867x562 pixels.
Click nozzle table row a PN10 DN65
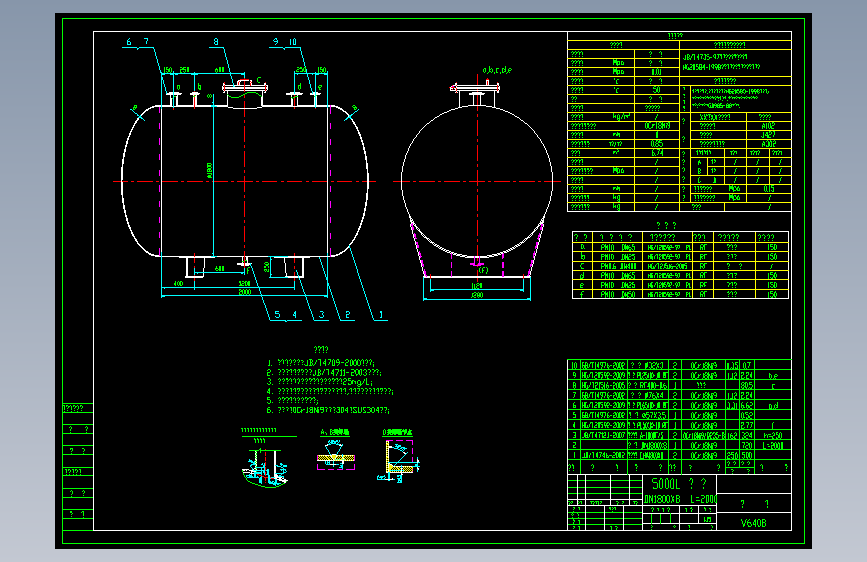click(681, 247)
